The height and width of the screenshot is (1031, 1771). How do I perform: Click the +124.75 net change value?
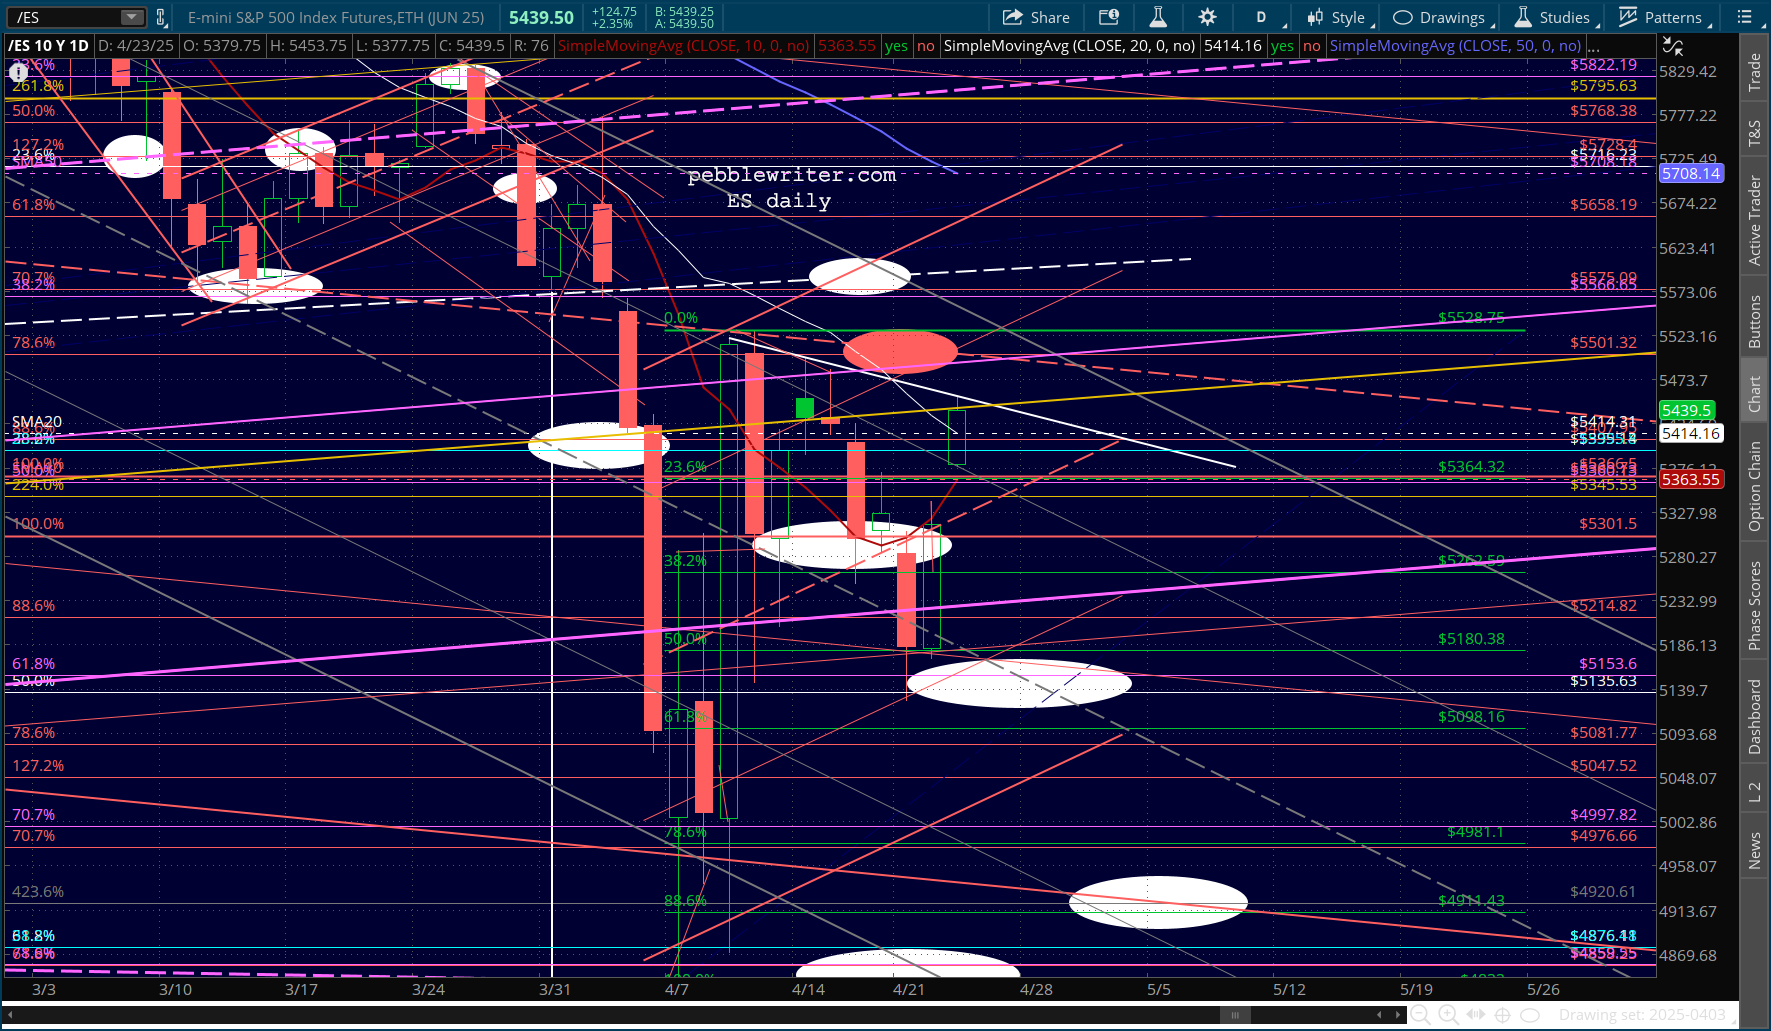point(614,11)
